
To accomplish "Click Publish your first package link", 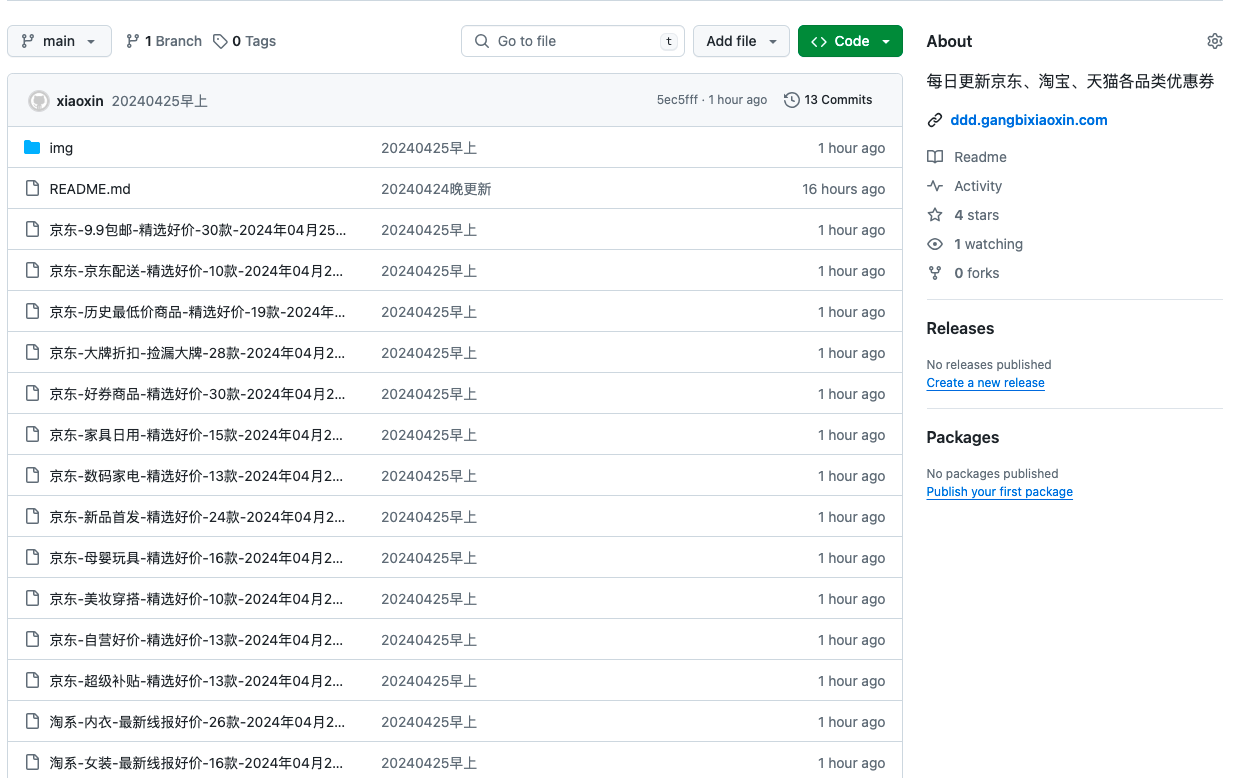I will click(999, 492).
